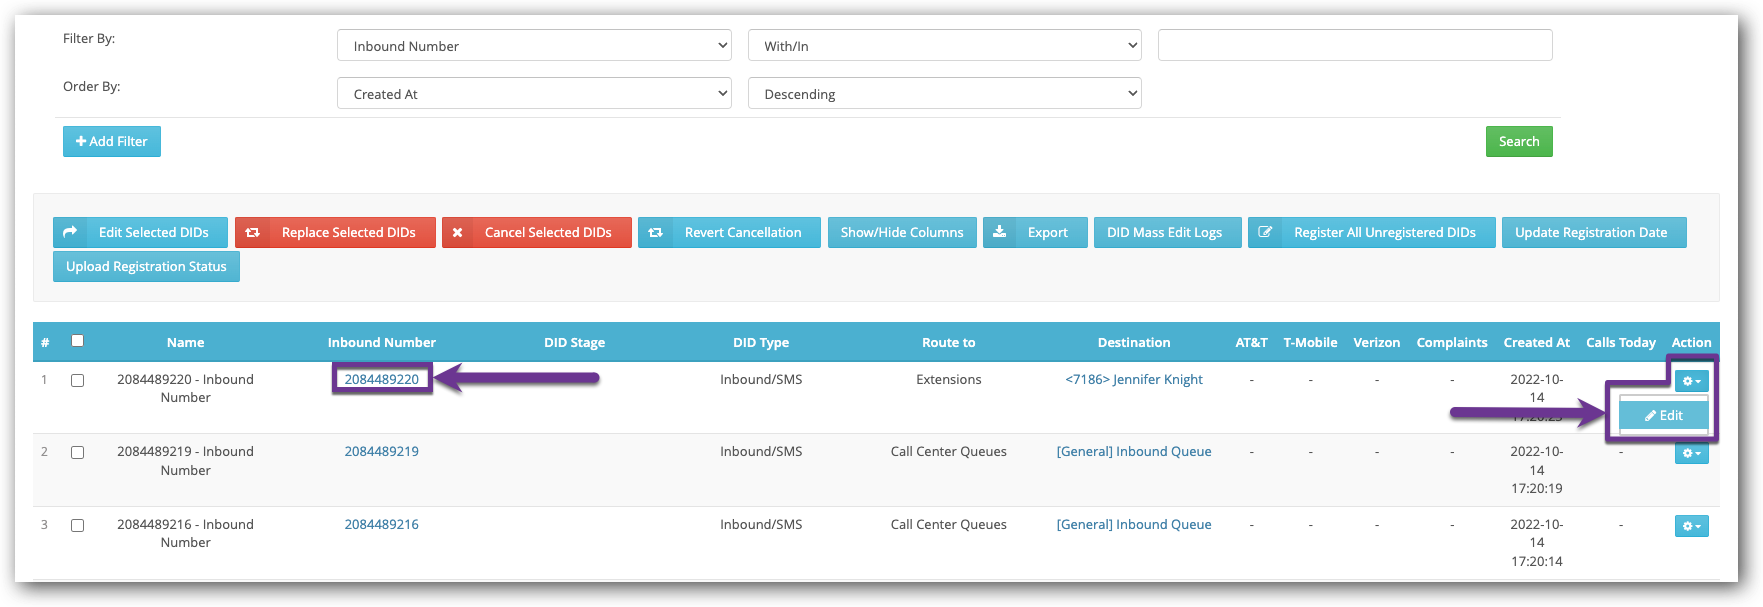Screen dimensions: 1763x607
Task: Click the green Search button
Action: (x=1518, y=142)
